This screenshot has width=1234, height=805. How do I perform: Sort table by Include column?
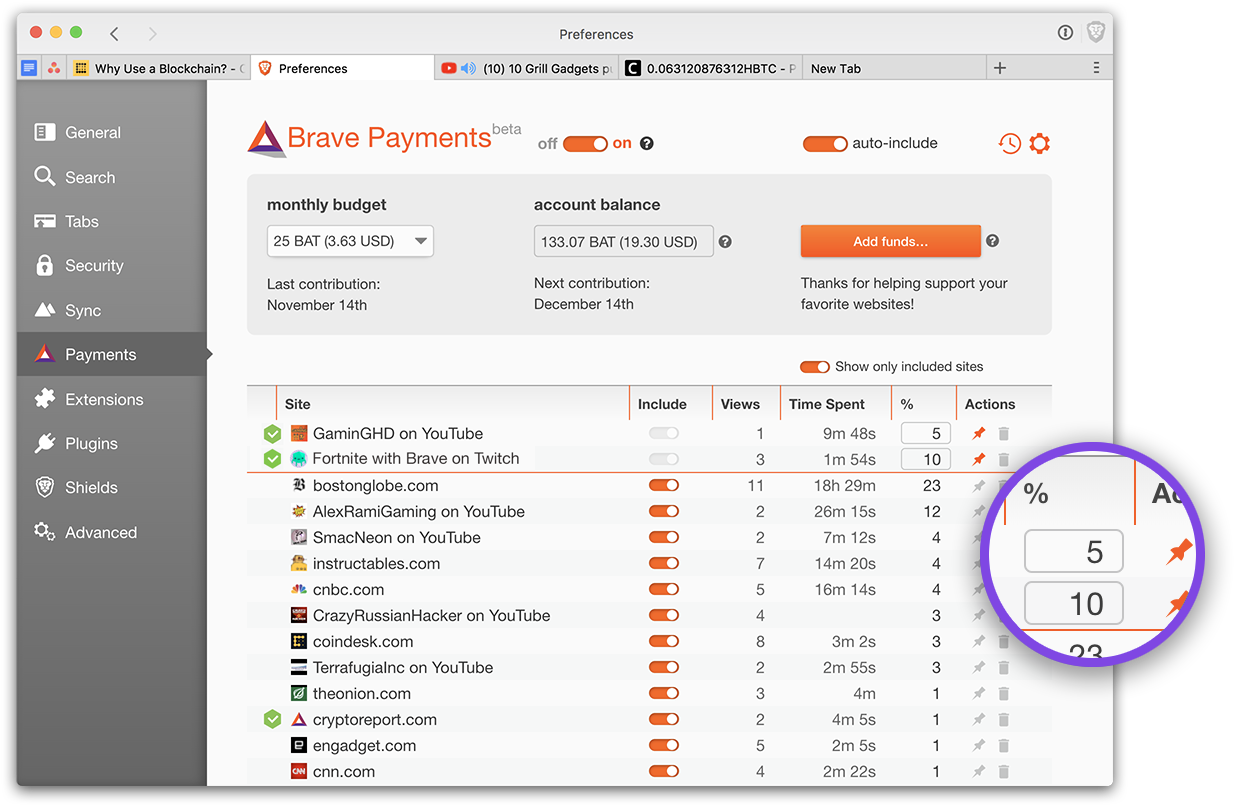[662, 404]
